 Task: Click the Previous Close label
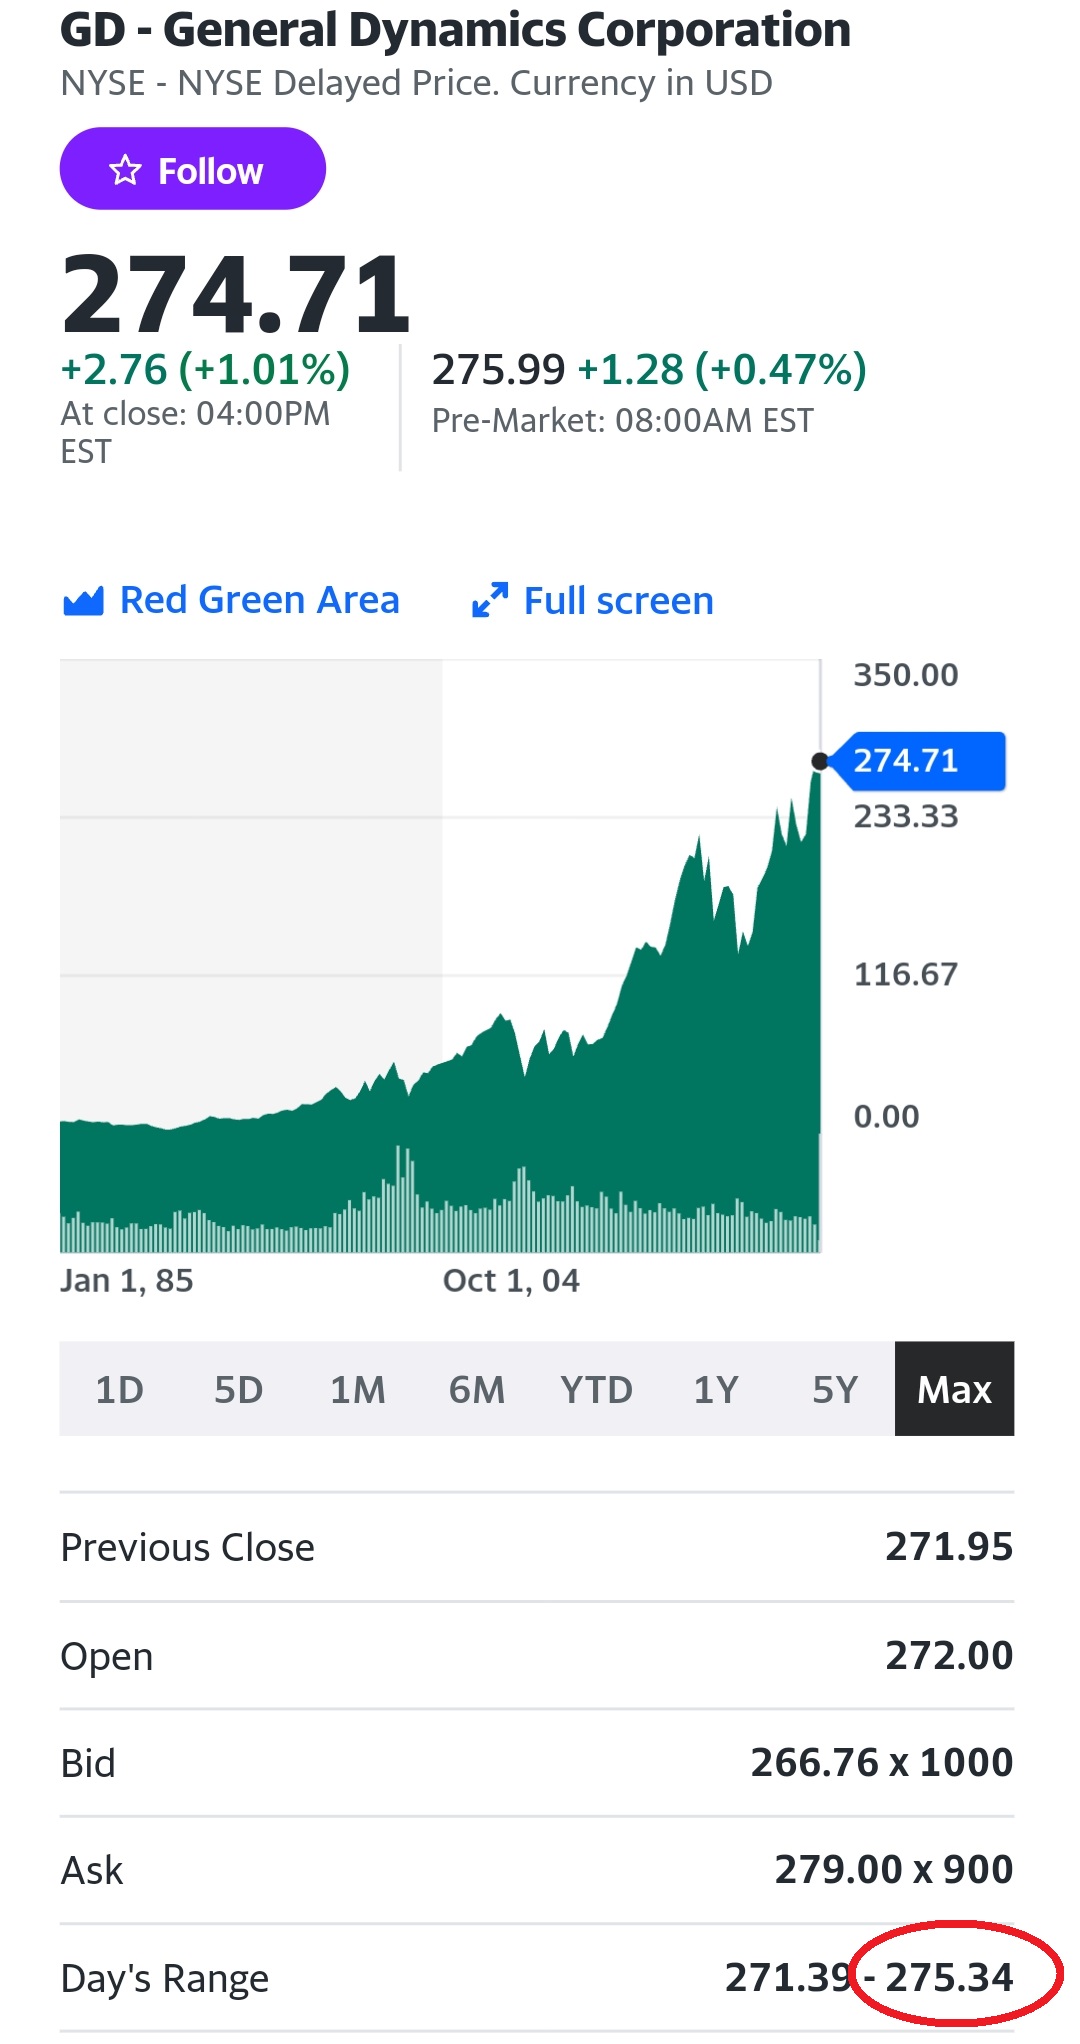coord(188,1547)
